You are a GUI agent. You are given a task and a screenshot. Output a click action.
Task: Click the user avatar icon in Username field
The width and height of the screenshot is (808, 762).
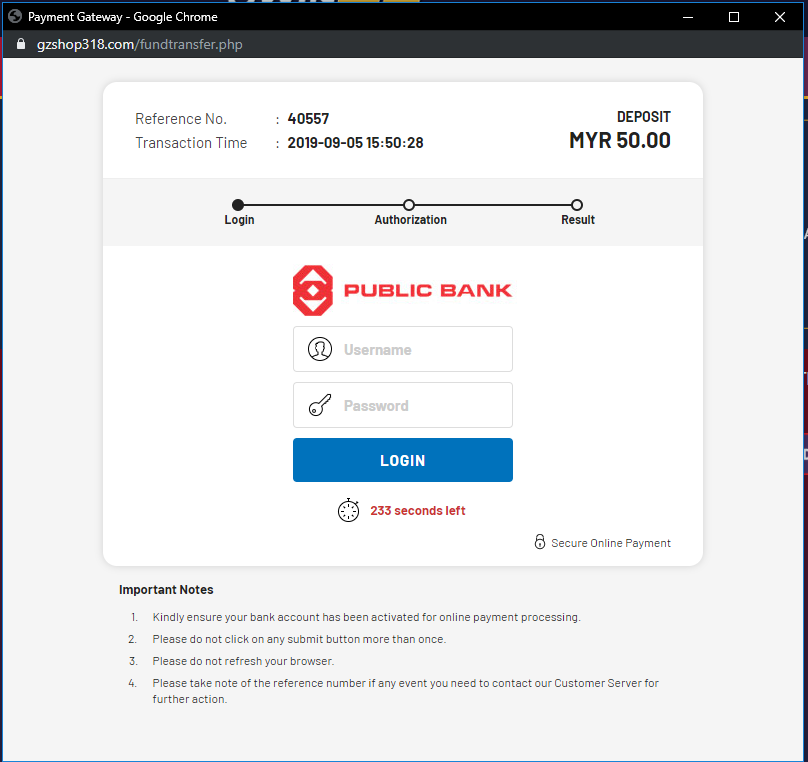319,349
